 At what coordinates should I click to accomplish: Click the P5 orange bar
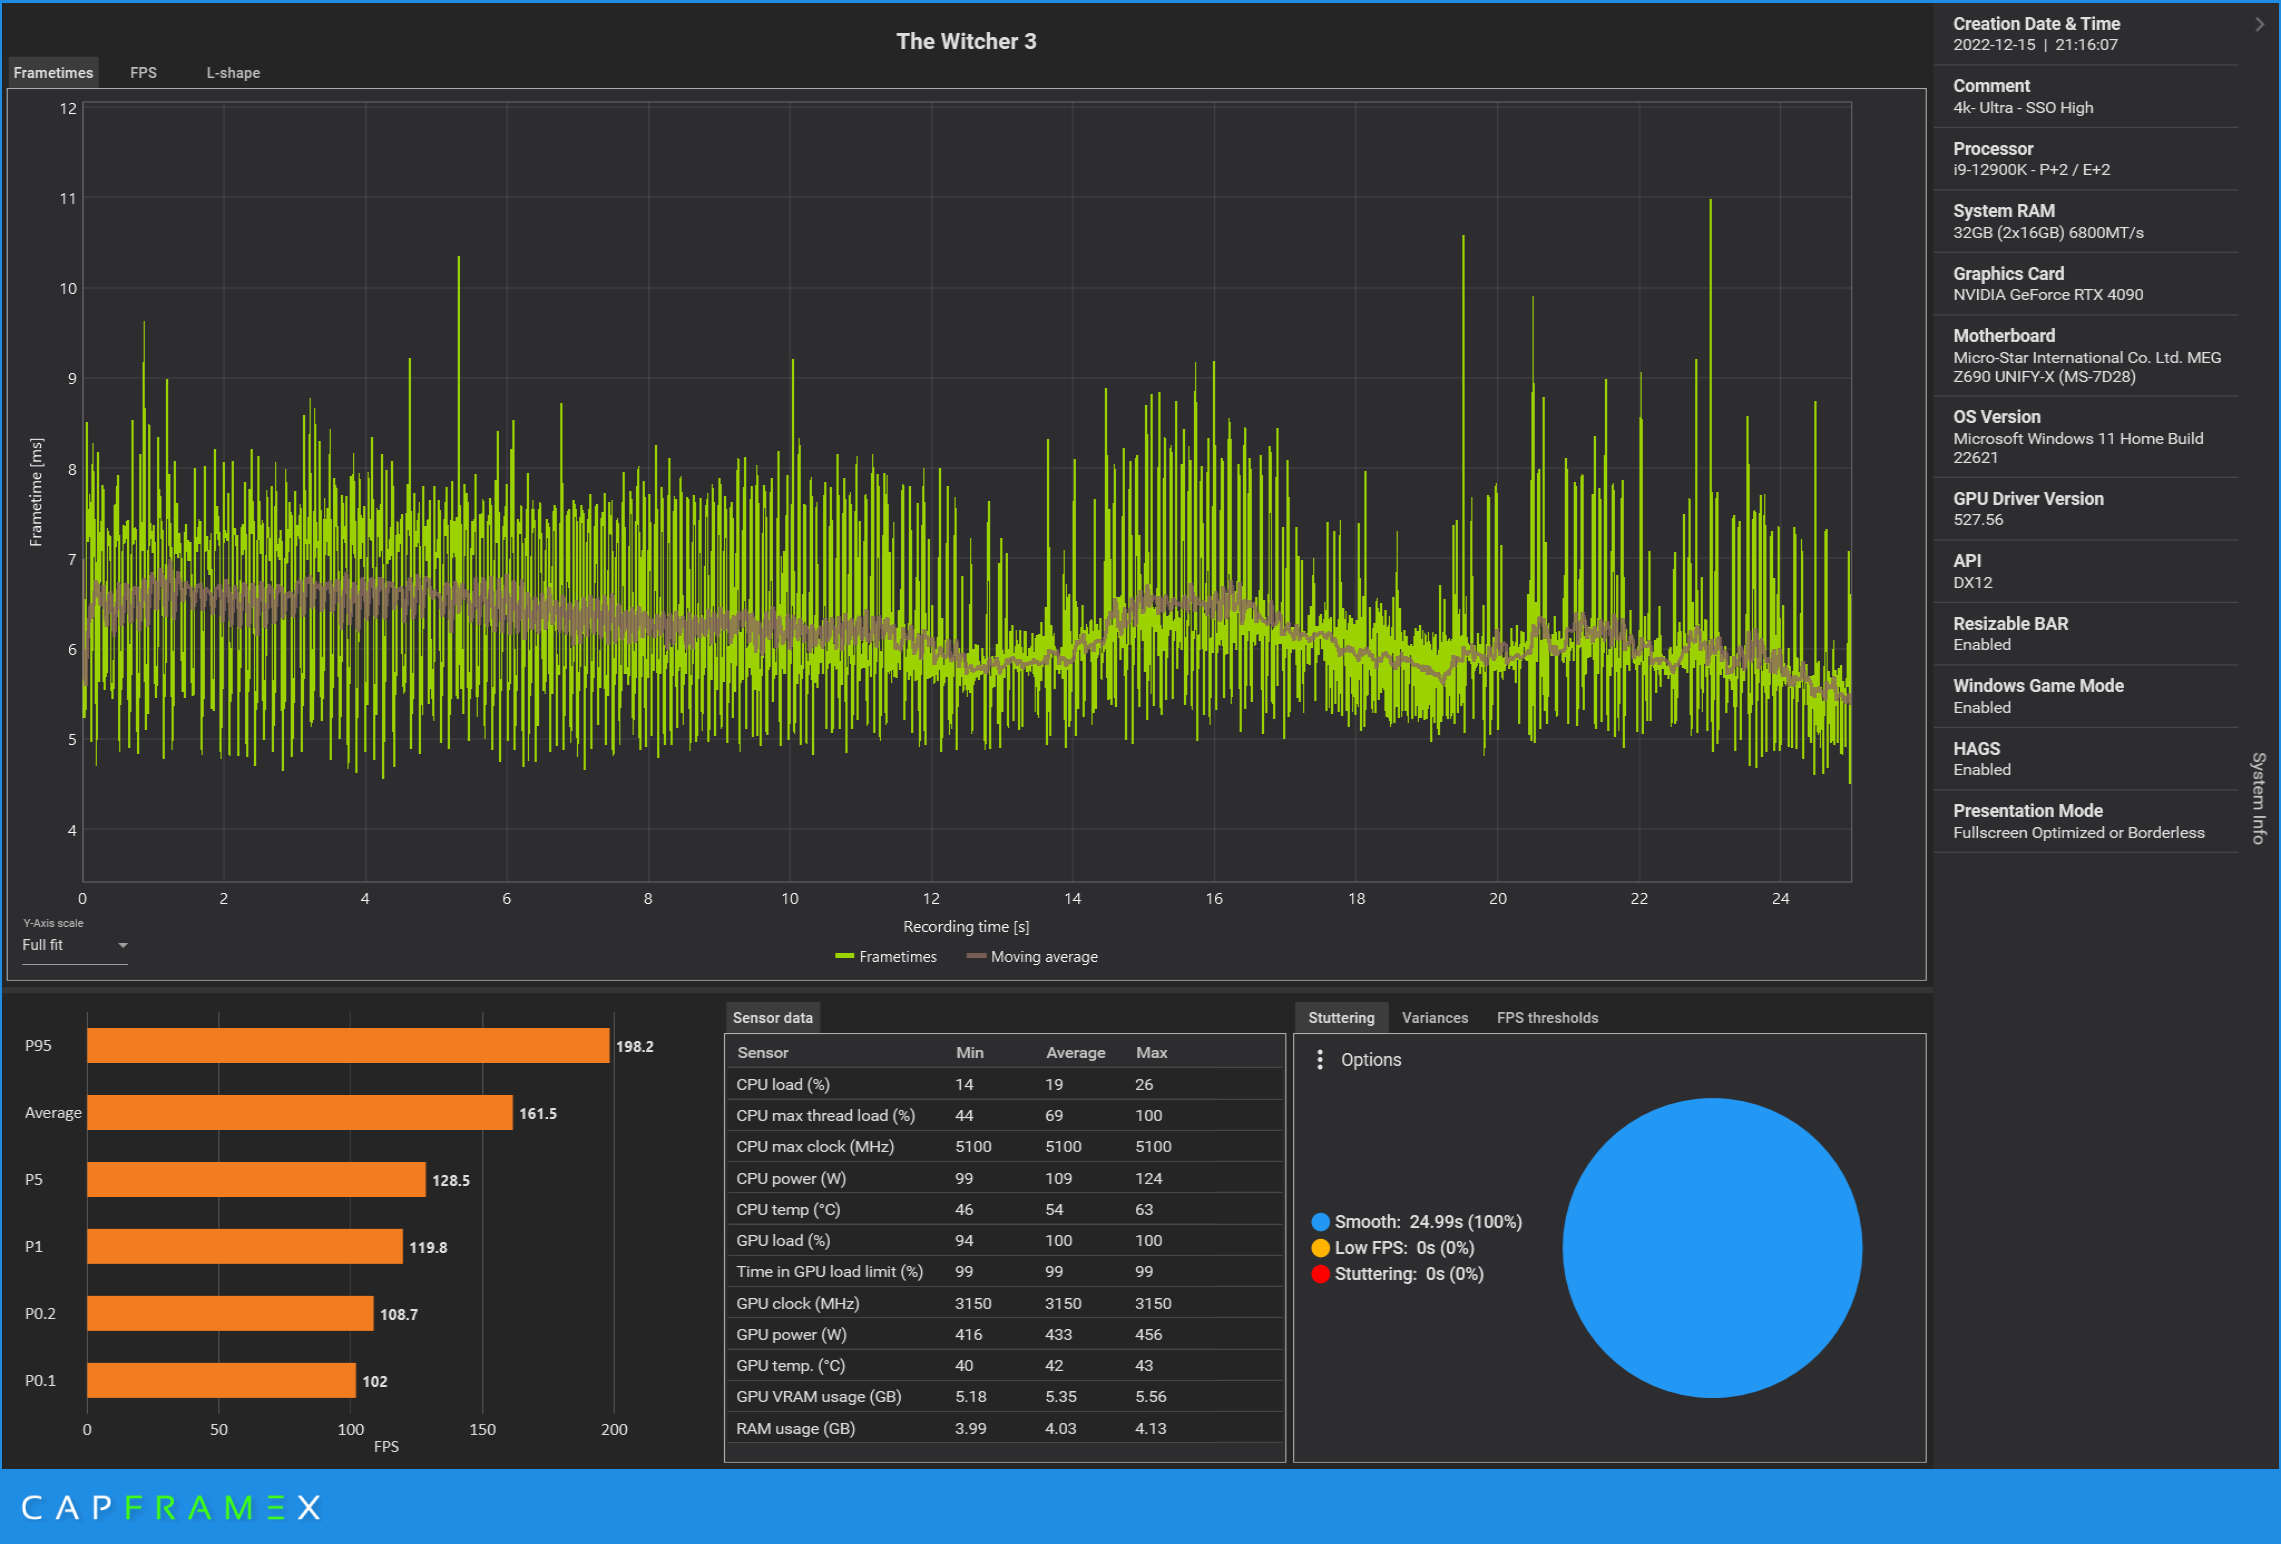[x=256, y=1180]
